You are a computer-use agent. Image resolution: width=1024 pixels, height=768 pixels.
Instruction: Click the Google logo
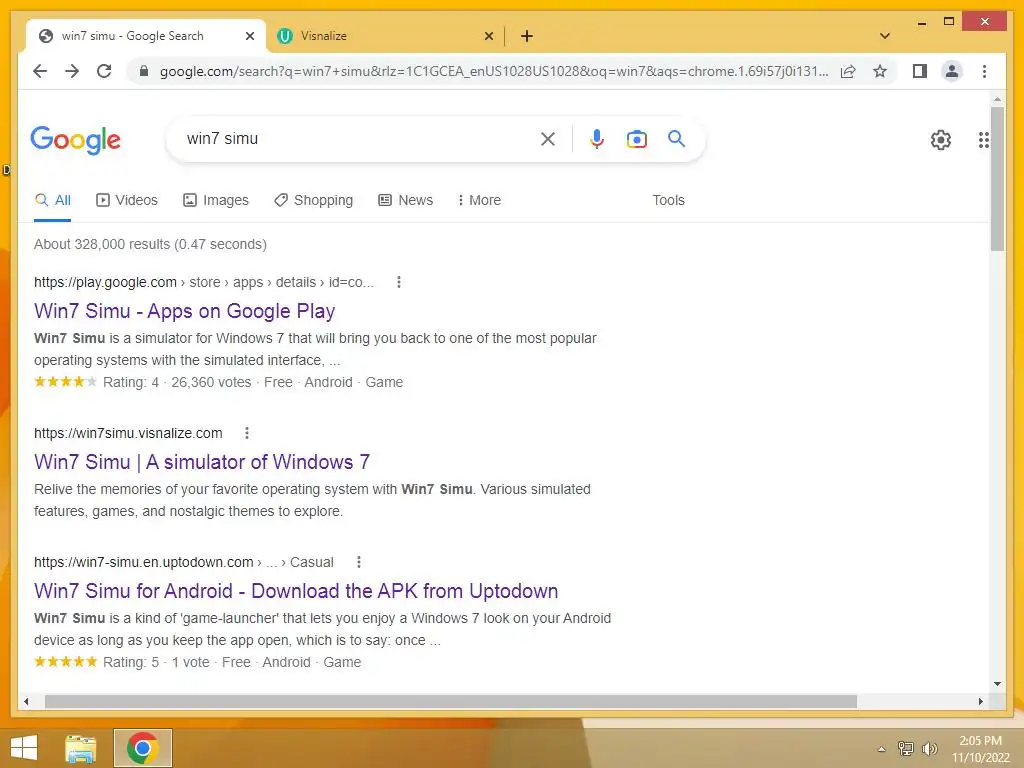tap(76, 139)
